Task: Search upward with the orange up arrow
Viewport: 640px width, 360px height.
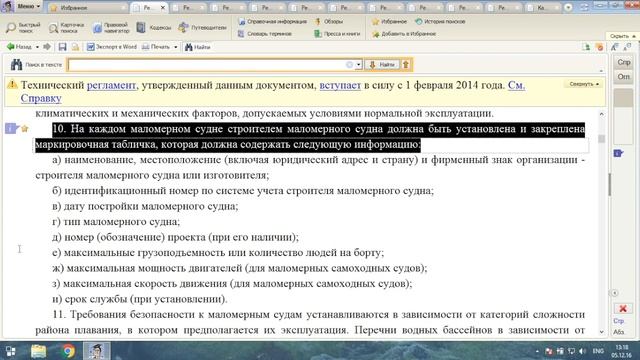Action: (406, 64)
